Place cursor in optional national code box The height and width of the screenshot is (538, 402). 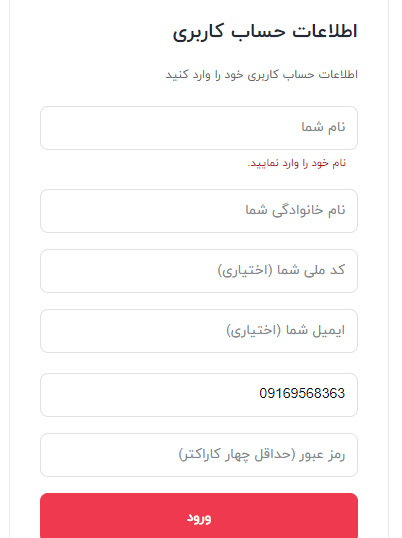click(x=199, y=271)
